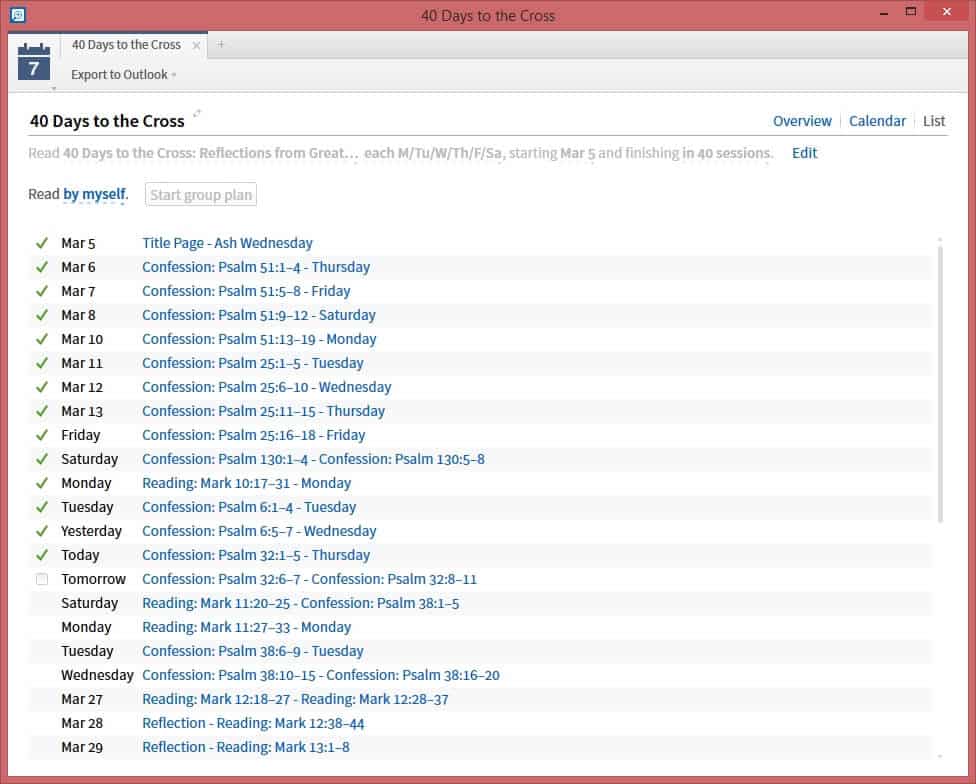Toggle the checkmark for Today's reading
976x784 pixels.
[x=42, y=555]
